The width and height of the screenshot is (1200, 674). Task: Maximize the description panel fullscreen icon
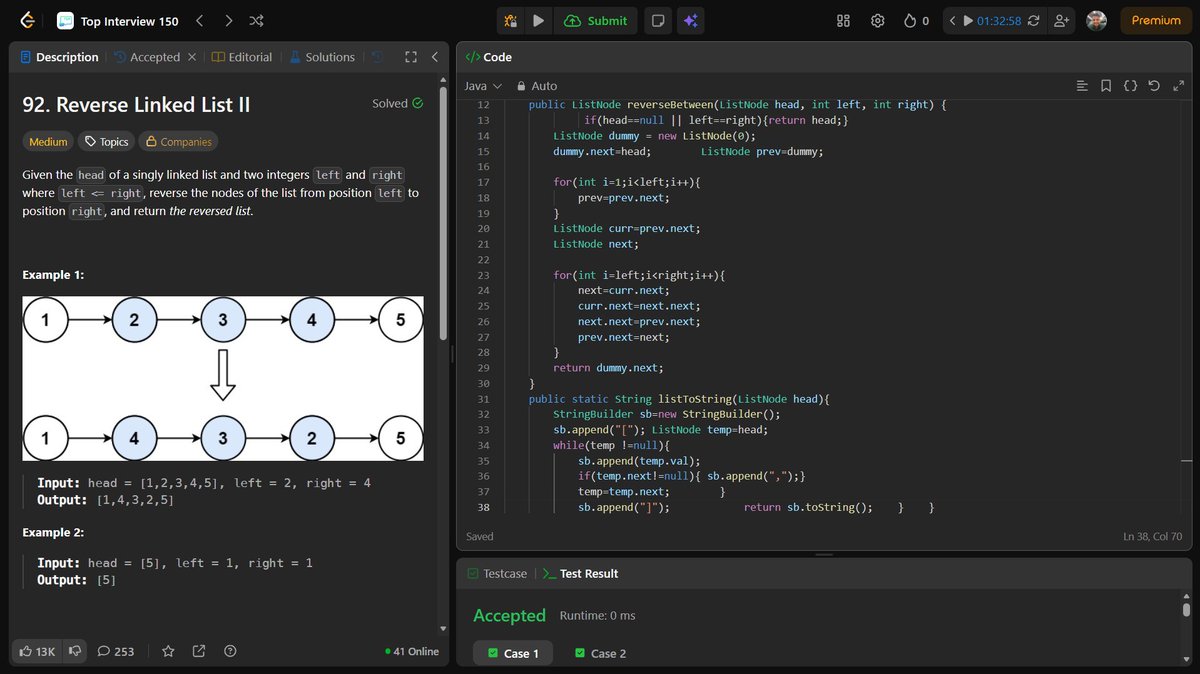click(410, 57)
